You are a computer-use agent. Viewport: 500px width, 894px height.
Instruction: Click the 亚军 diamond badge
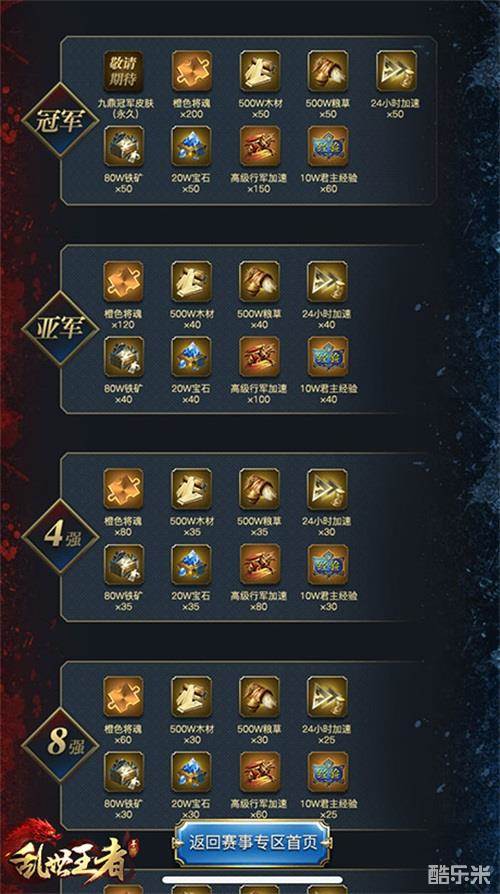pyautogui.click(x=60, y=329)
